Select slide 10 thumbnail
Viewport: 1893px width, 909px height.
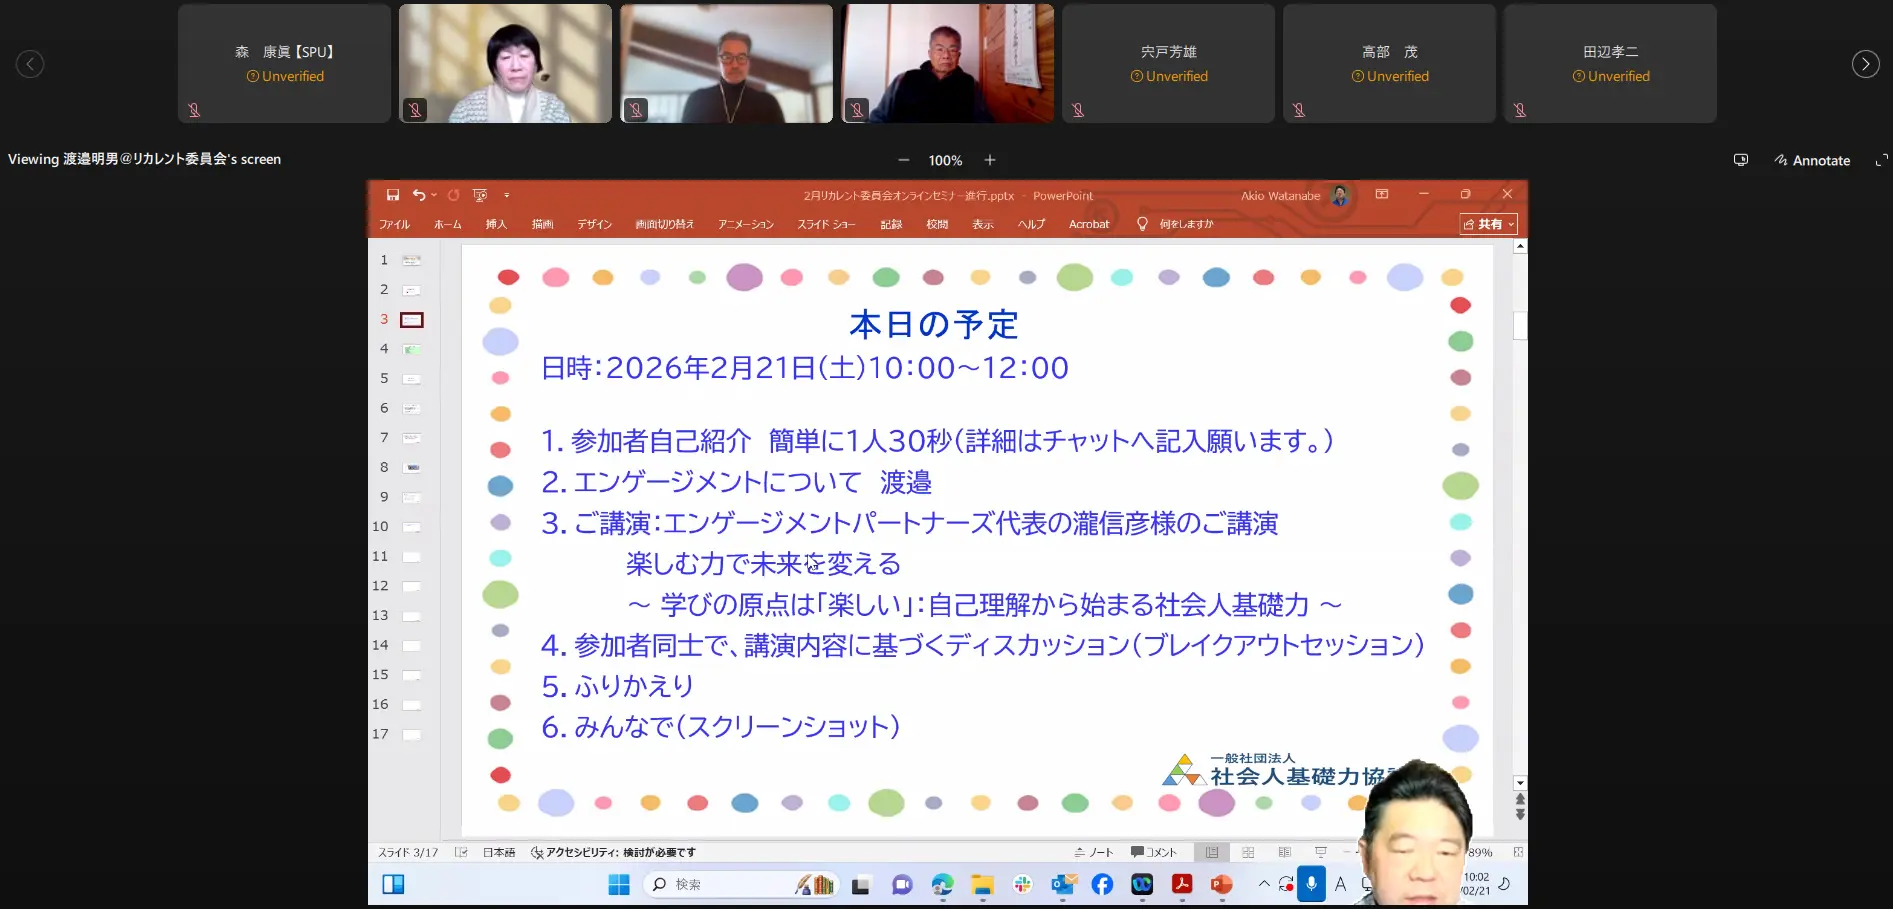pos(411,527)
